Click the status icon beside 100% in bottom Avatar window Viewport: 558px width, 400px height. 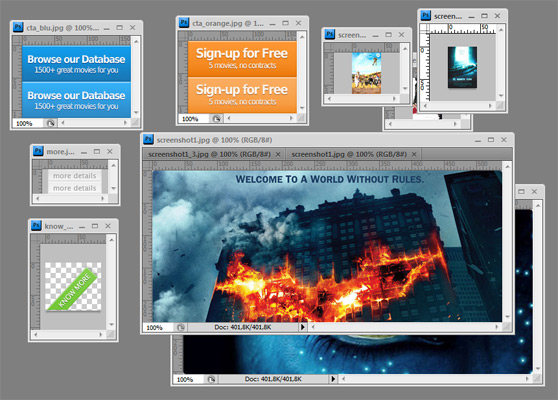pos(211,379)
